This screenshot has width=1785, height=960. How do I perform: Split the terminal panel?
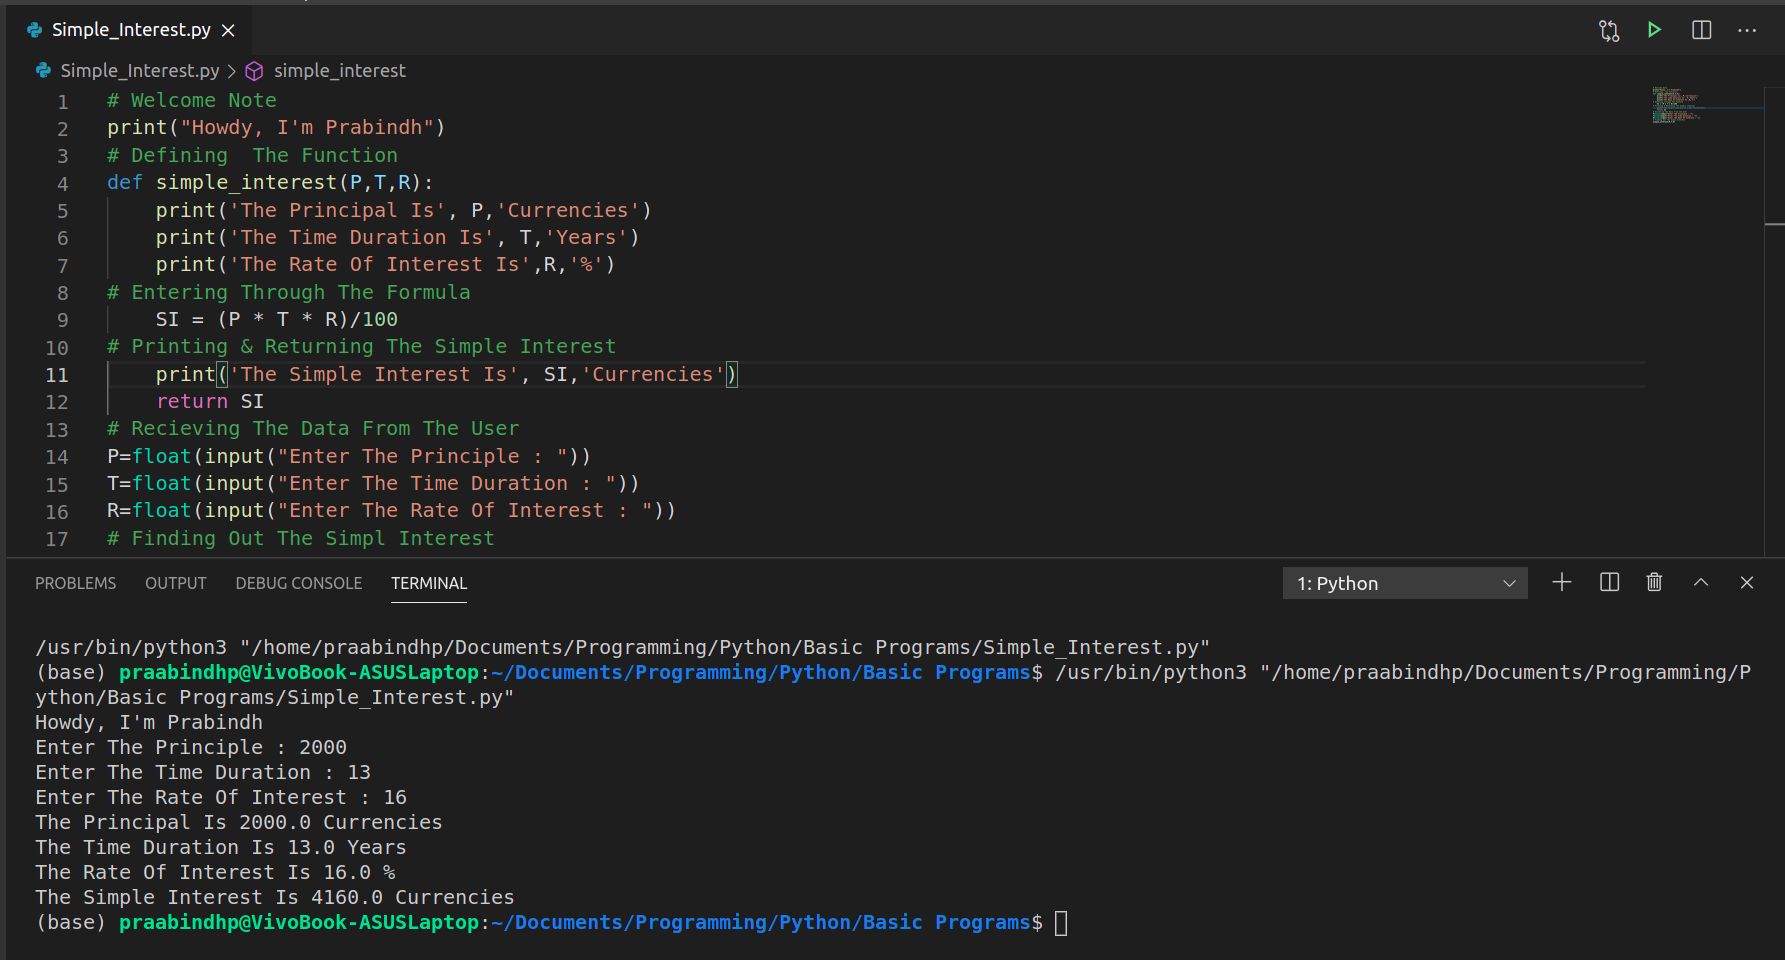coord(1609,583)
